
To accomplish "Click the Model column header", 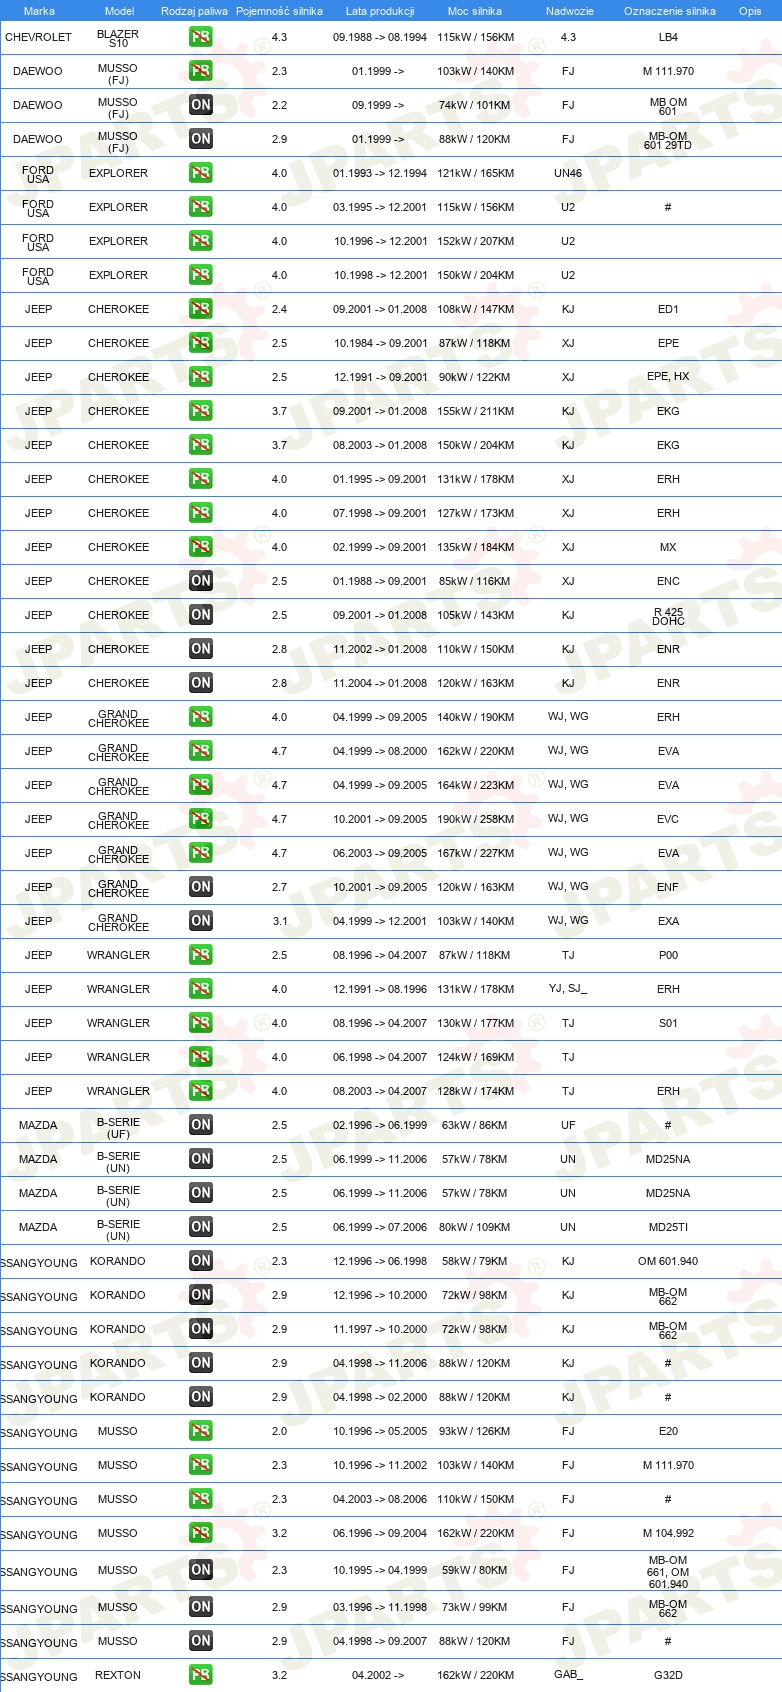I will click(x=119, y=11).
